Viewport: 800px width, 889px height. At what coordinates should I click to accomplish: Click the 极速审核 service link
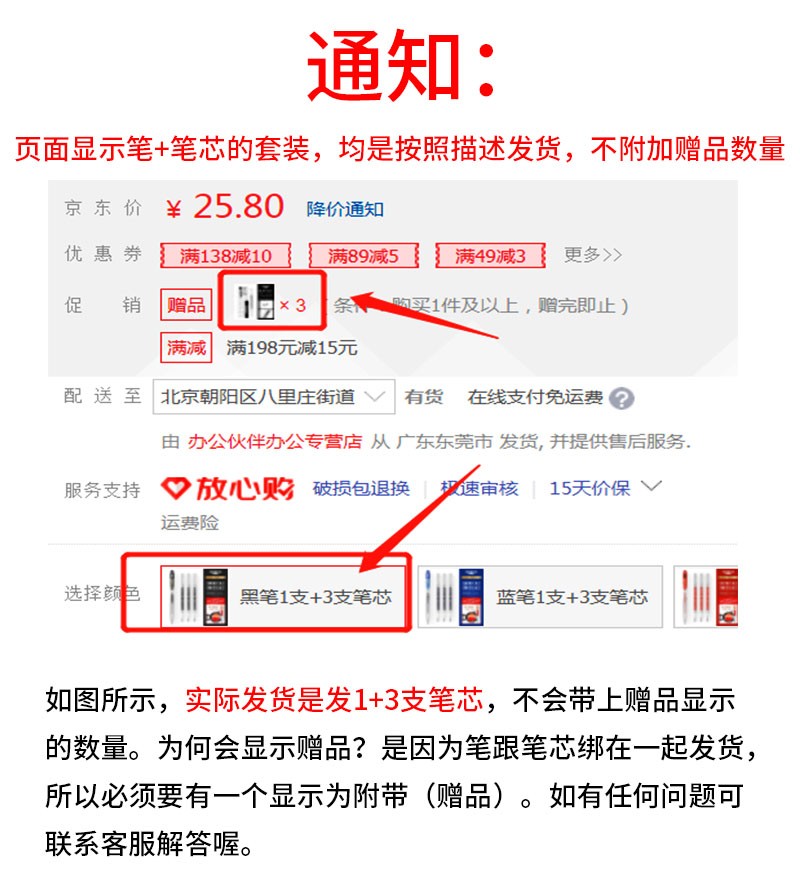pyautogui.click(x=480, y=488)
